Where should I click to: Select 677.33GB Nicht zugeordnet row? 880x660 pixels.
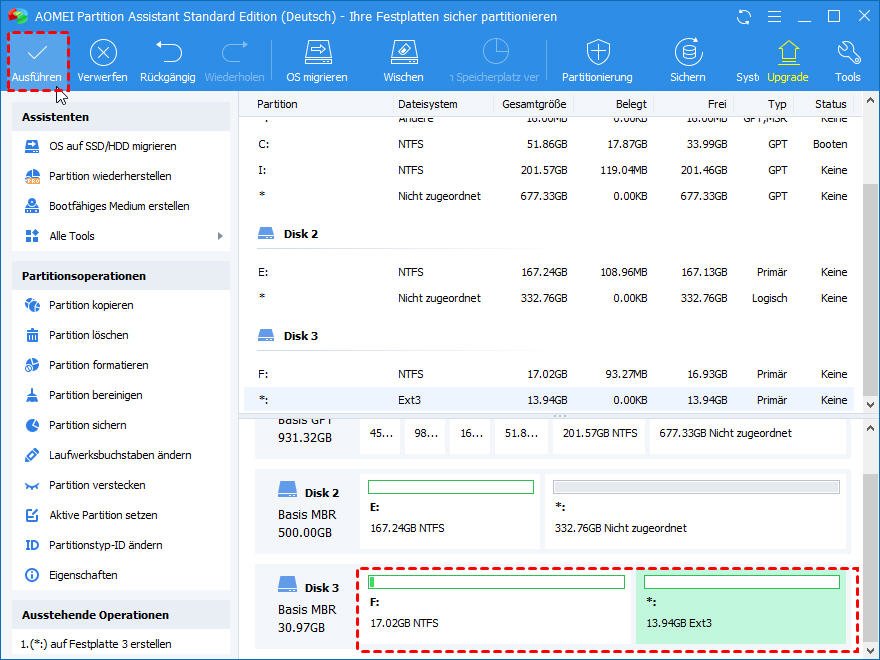[x=549, y=196]
